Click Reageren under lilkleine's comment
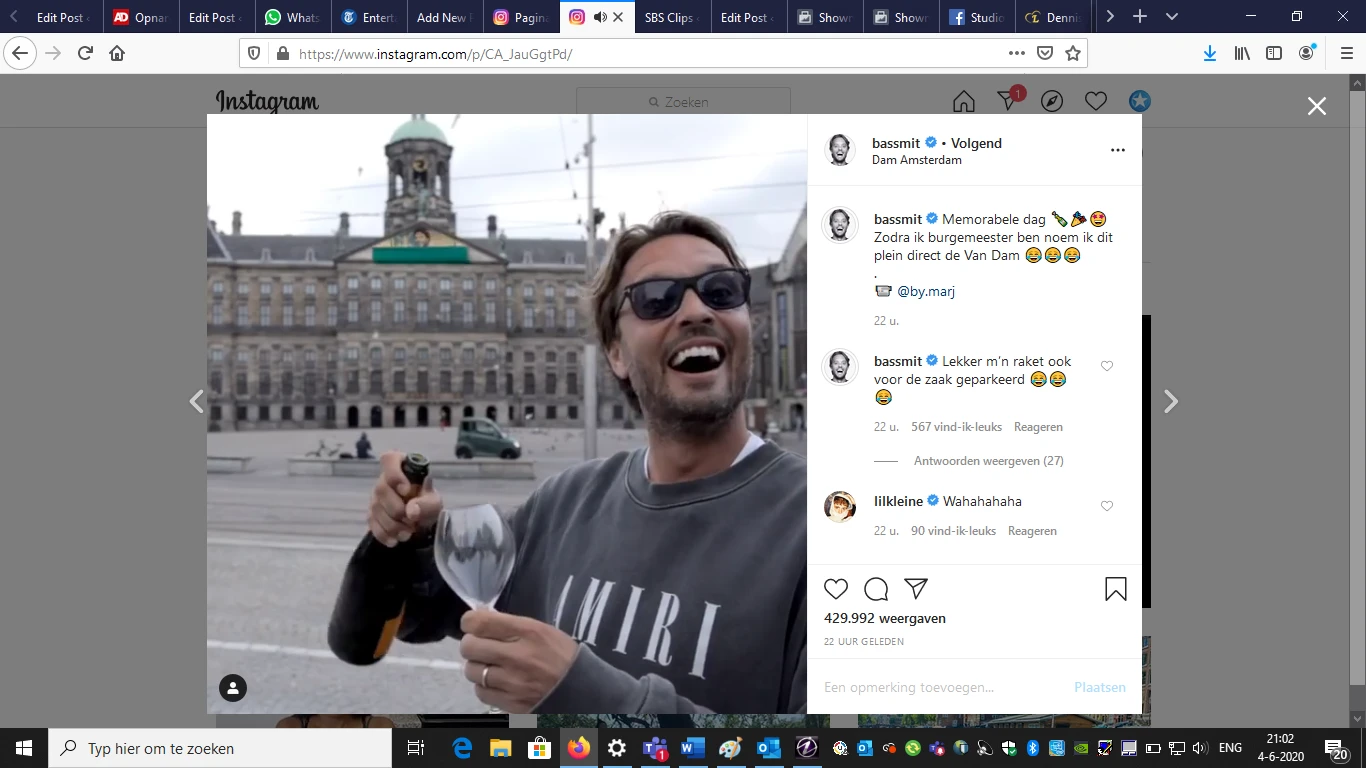Viewport: 1366px width, 768px height. coord(1032,531)
